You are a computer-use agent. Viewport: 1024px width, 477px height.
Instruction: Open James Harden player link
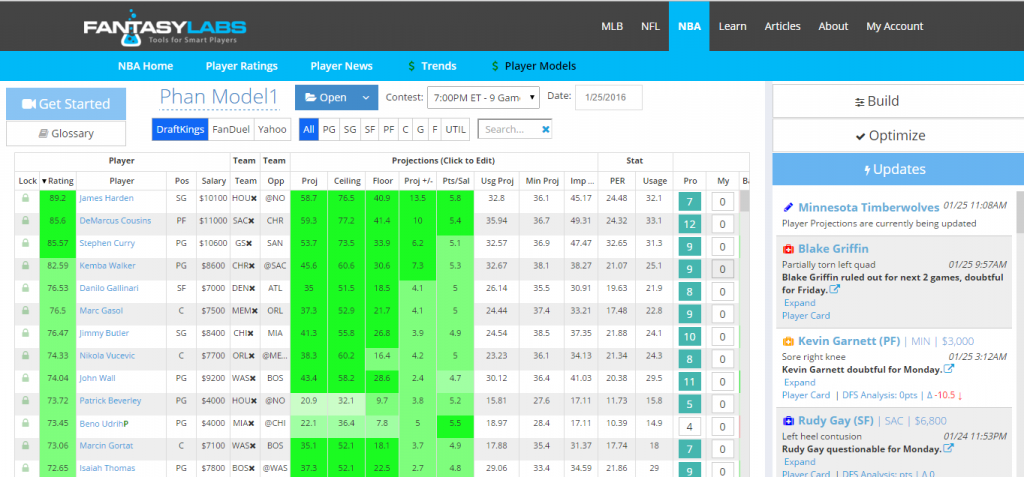(x=106, y=198)
